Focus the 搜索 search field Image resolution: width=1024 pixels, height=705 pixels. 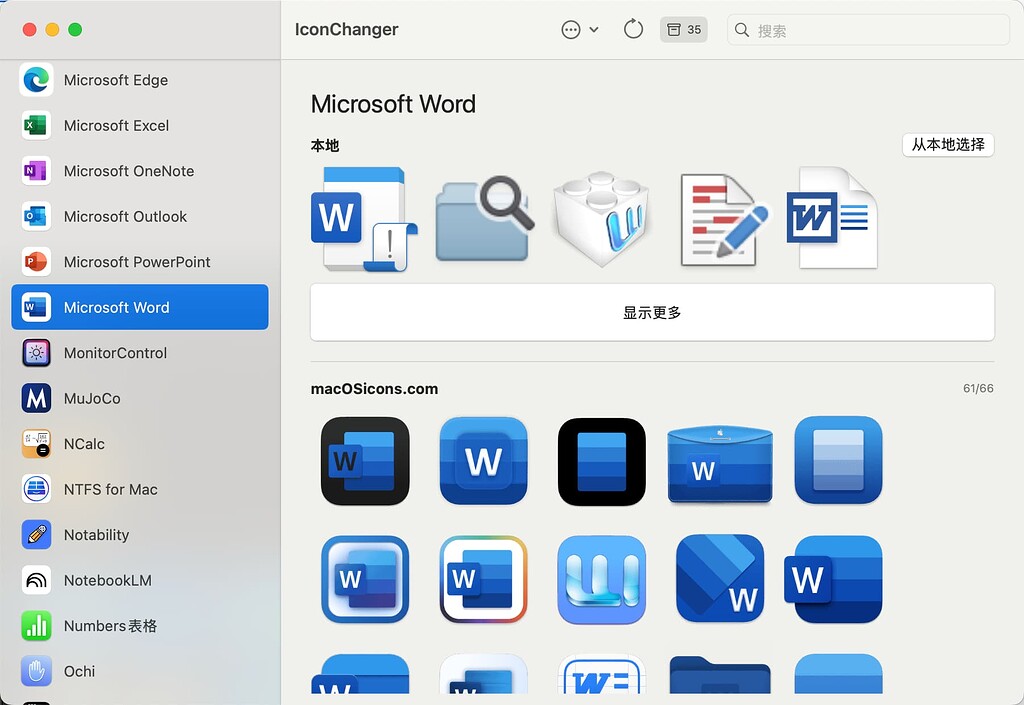[x=869, y=30]
